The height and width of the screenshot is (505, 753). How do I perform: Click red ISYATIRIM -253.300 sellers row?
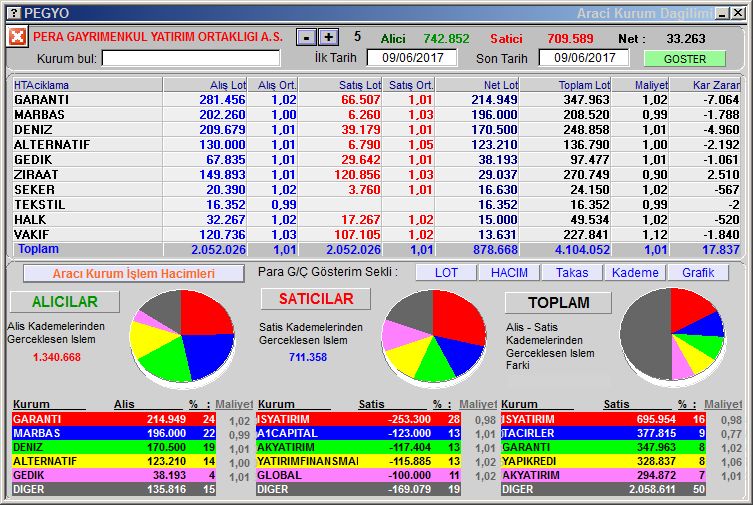coord(358,419)
